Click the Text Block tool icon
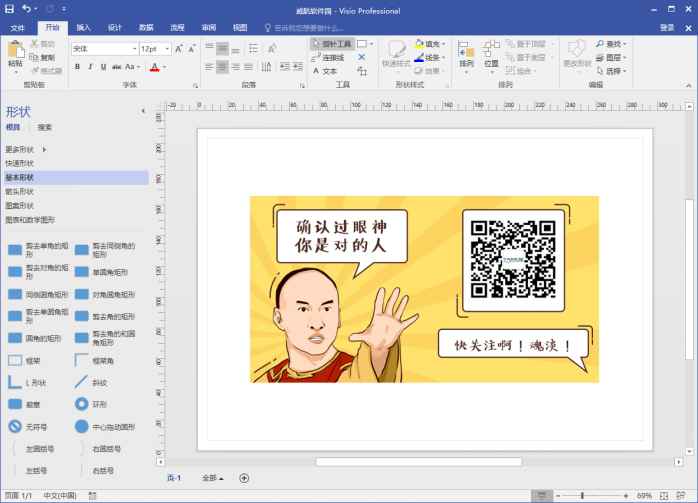The image size is (698, 503). pos(362,71)
